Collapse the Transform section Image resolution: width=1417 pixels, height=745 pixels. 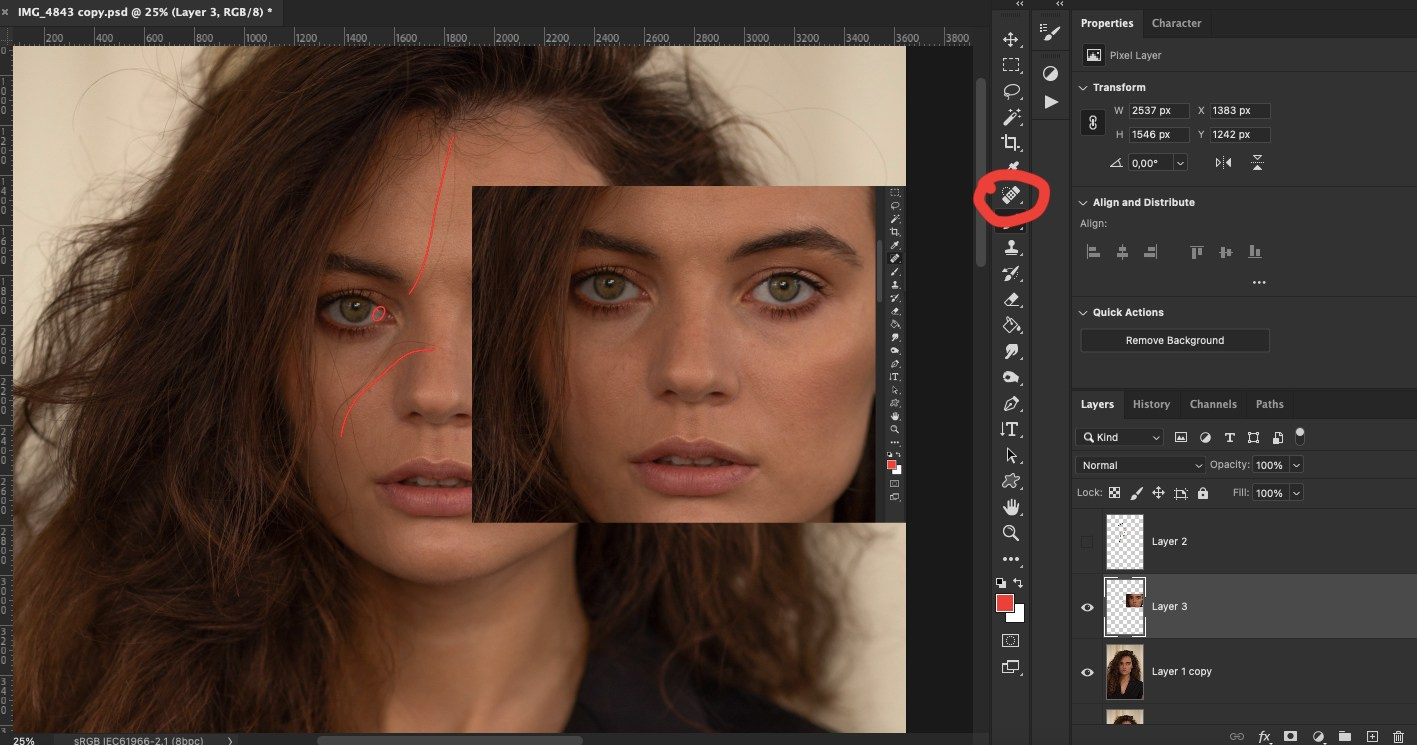coord(1084,87)
